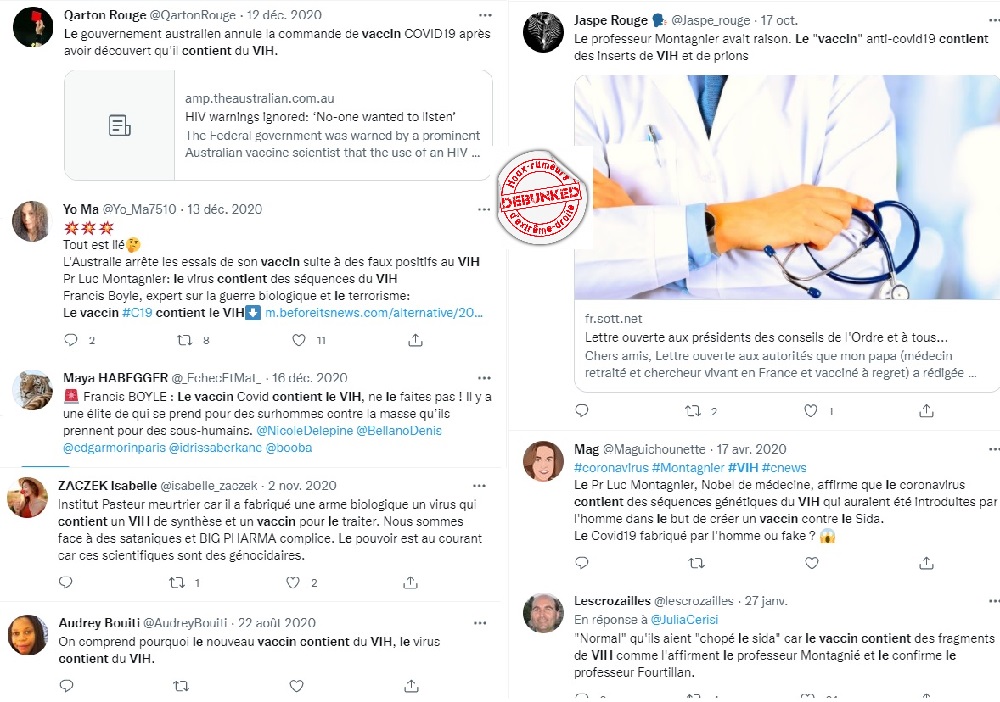Open Lescrozailles profile avatar
This screenshot has width=1000, height=702.
coord(543,613)
